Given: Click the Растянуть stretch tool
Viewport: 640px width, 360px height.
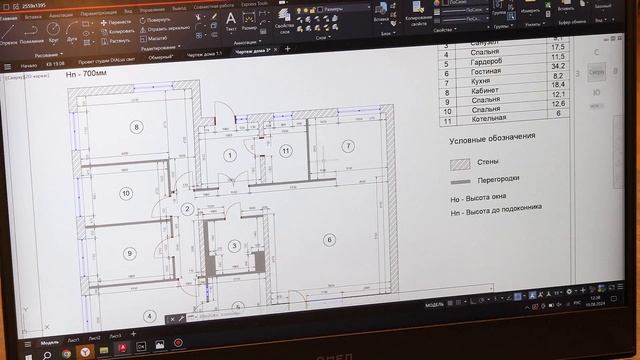Looking at the screenshot, I should [x=116, y=41].
